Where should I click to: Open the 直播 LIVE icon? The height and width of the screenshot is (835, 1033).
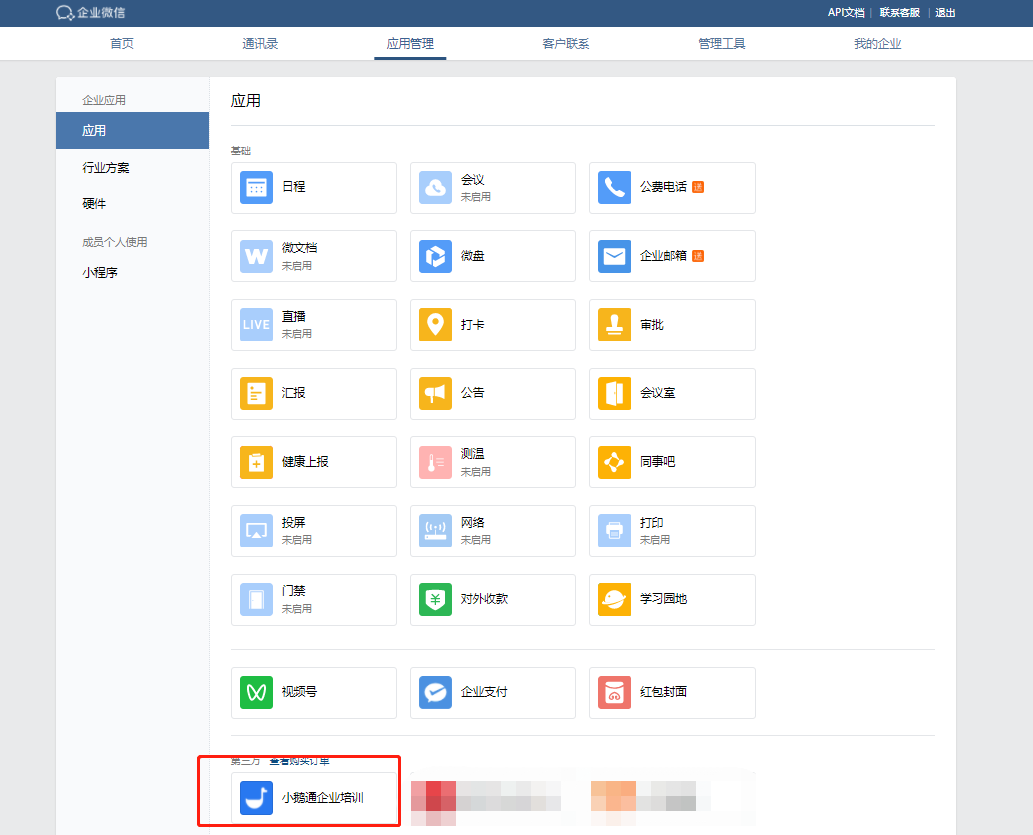[256, 324]
